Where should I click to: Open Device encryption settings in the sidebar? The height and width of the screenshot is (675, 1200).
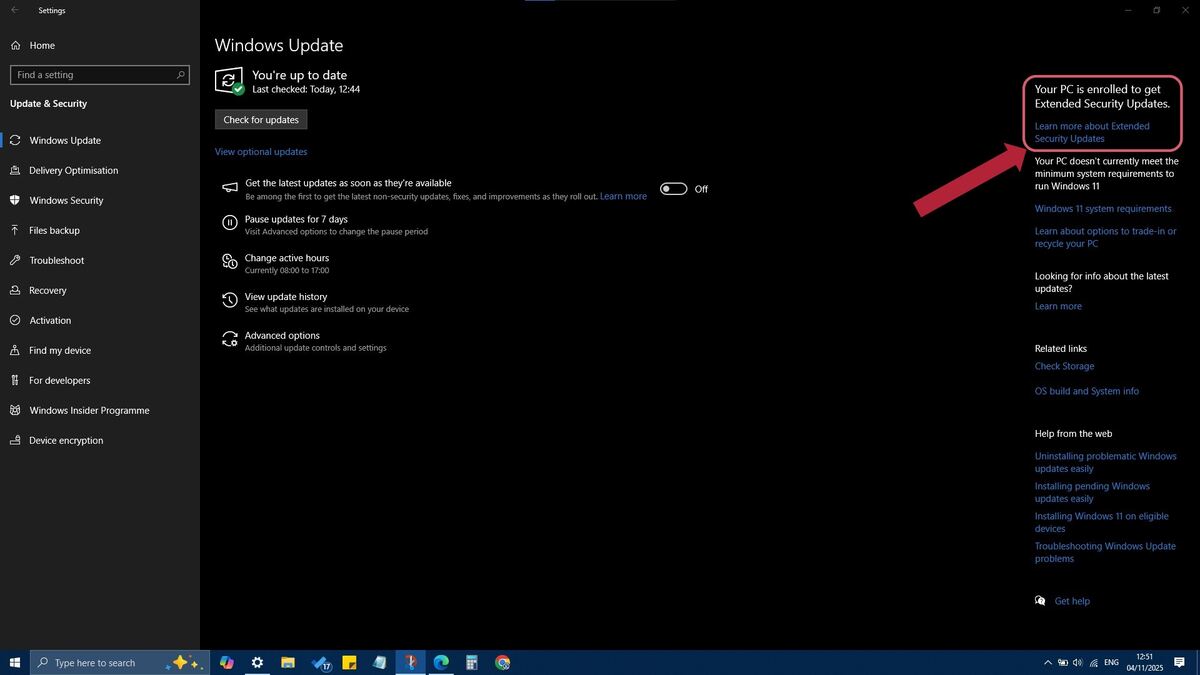[66, 440]
